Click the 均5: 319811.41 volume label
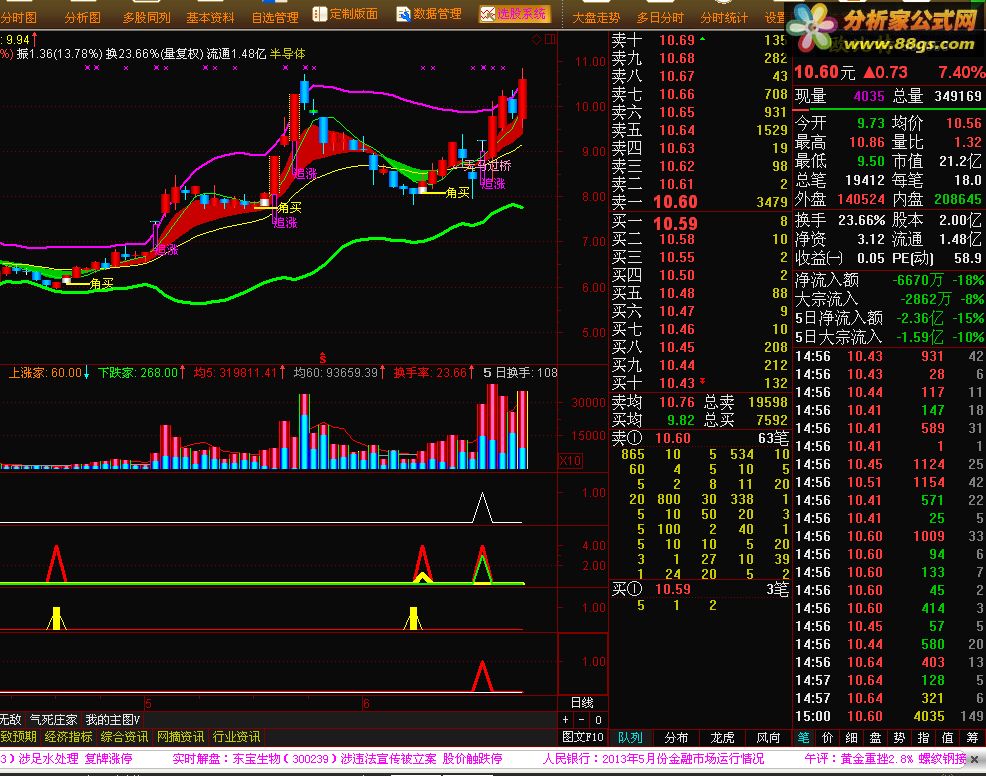Image resolution: width=986 pixels, height=776 pixels. pyautogui.click(x=239, y=373)
